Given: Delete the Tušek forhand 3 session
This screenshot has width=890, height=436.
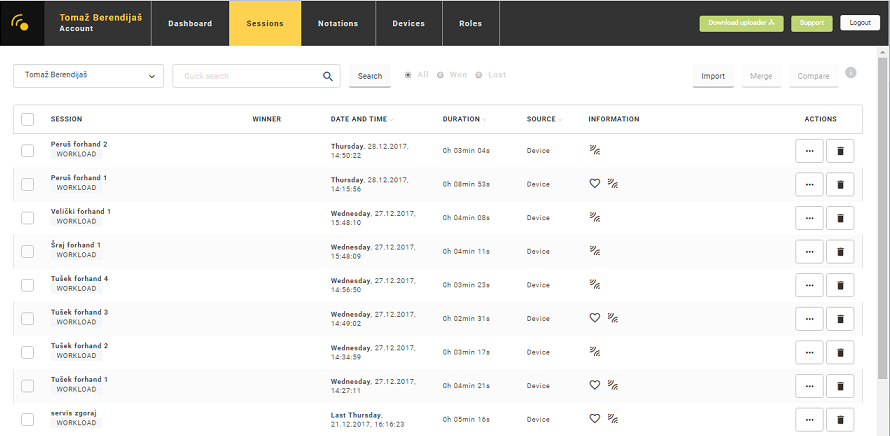Looking at the screenshot, I should (840, 318).
